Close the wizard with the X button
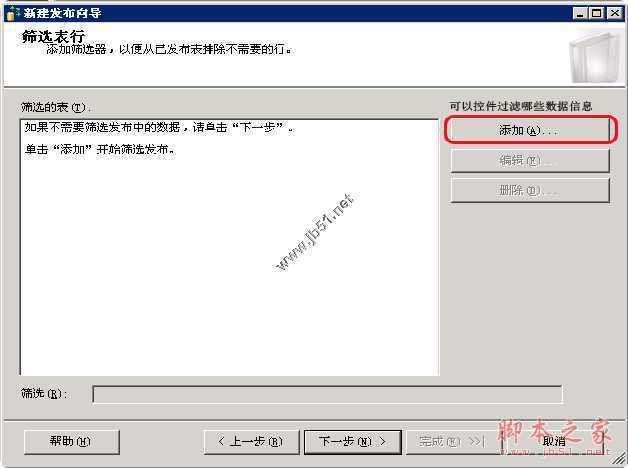The height and width of the screenshot is (468, 628). [x=614, y=13]
